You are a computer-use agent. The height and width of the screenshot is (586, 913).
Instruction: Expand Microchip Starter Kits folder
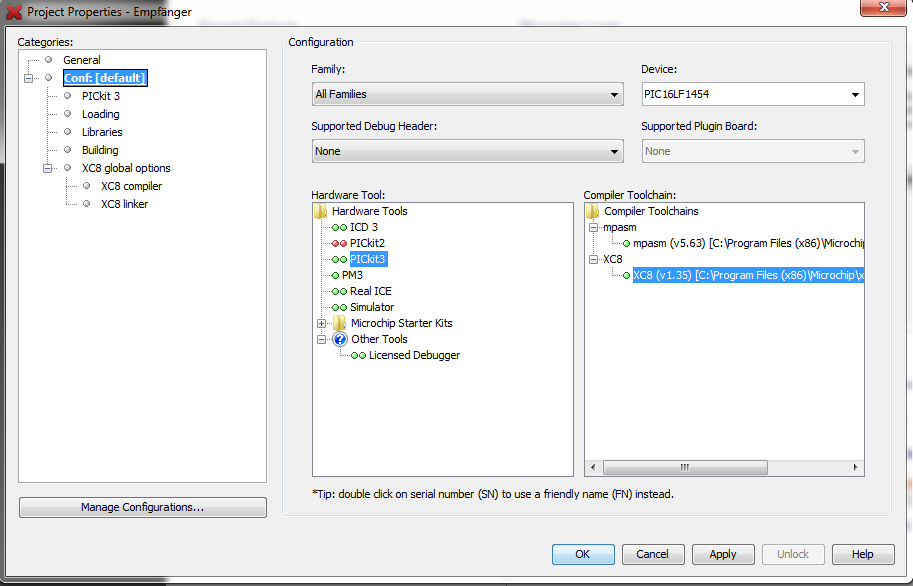(x=321, y=323)
